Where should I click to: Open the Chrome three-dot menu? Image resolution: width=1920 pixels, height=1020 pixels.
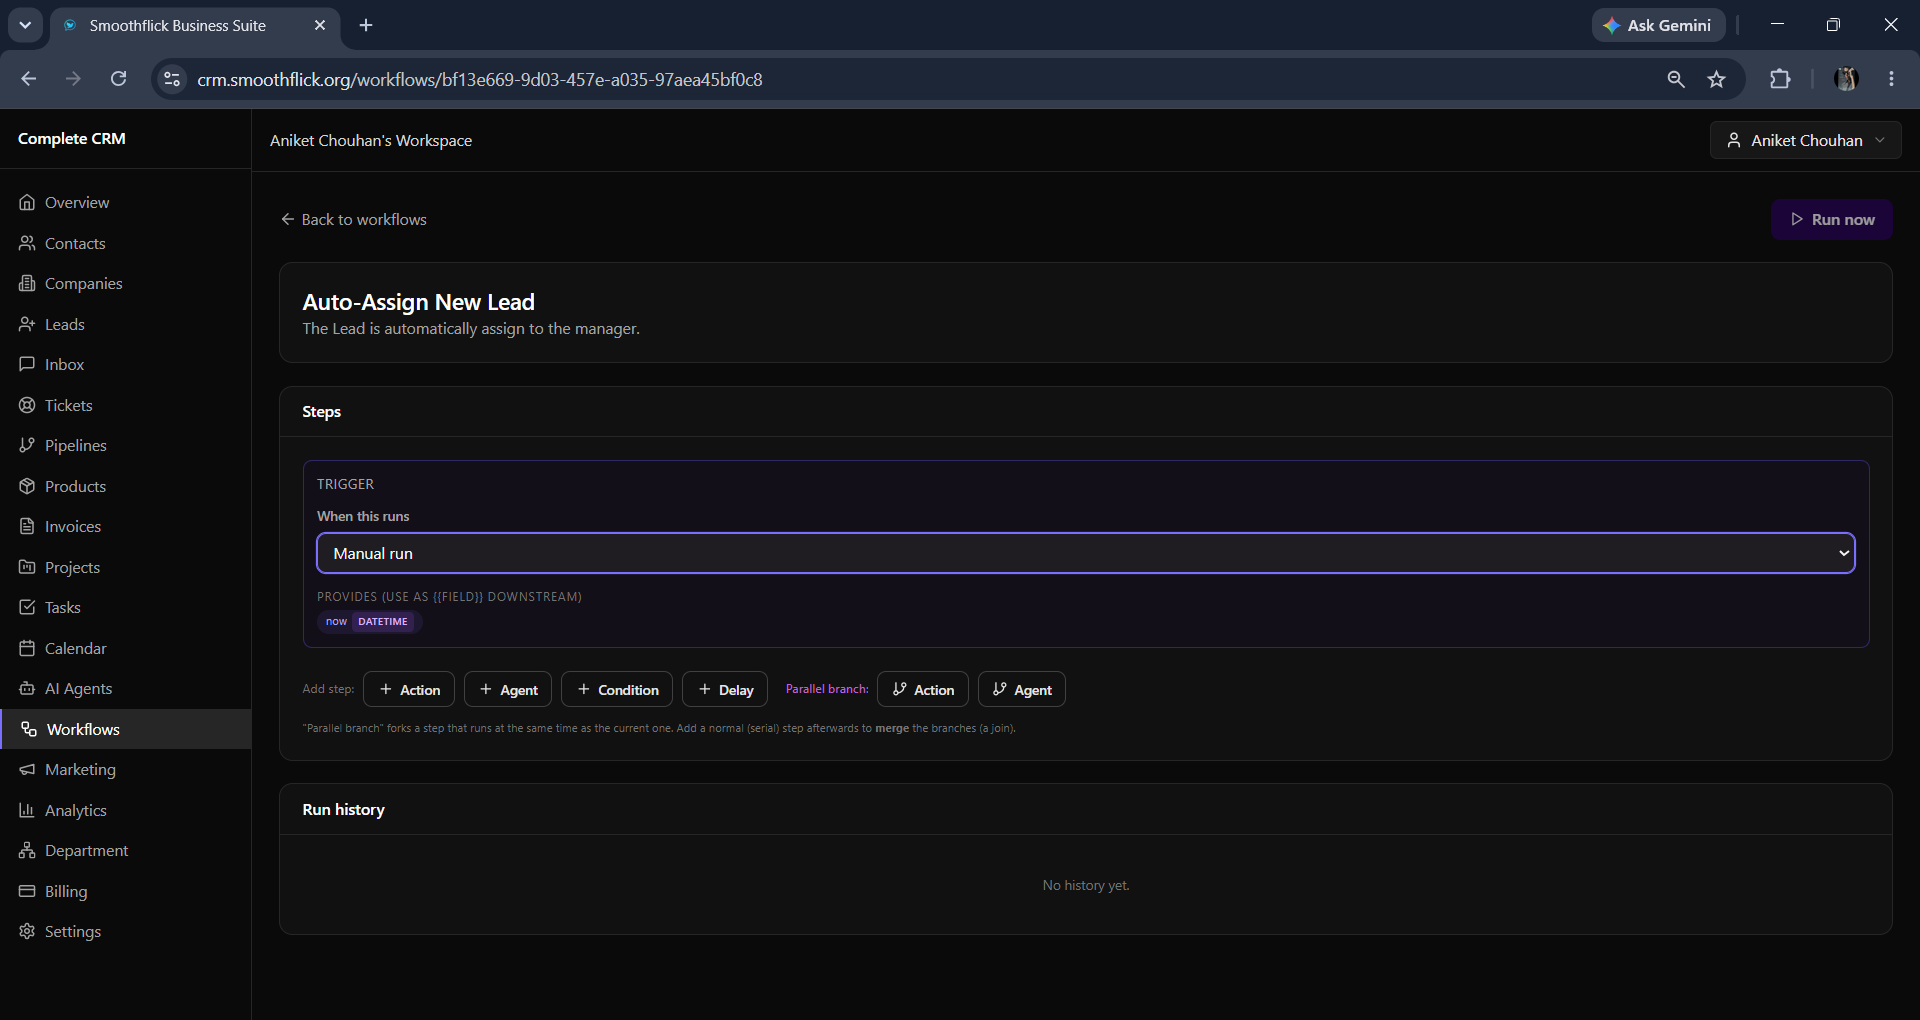[x=1891, y=79]
